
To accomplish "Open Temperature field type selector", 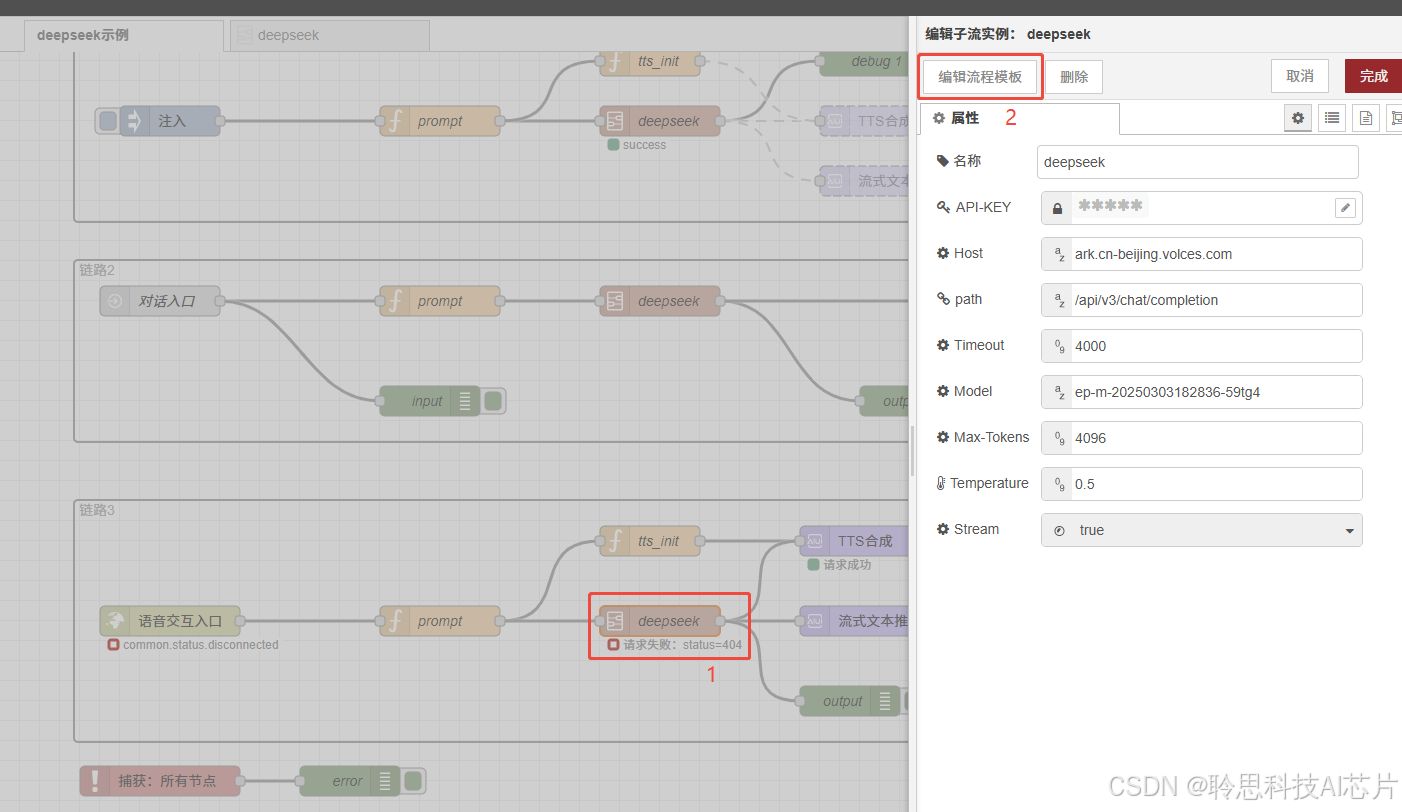I will [1058, 484].
